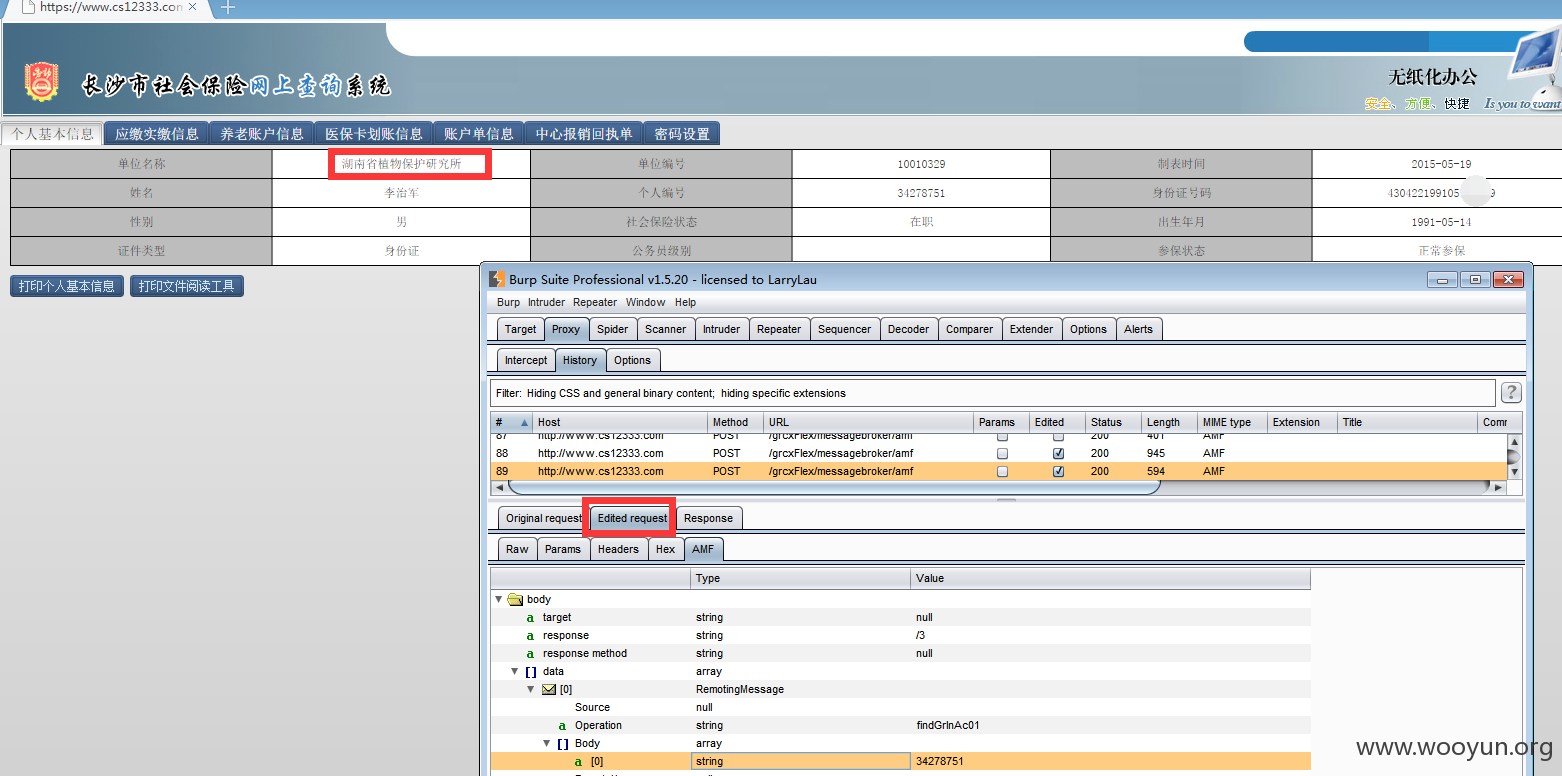
Task: Open the Help menu
Action: tap(685, 302)
